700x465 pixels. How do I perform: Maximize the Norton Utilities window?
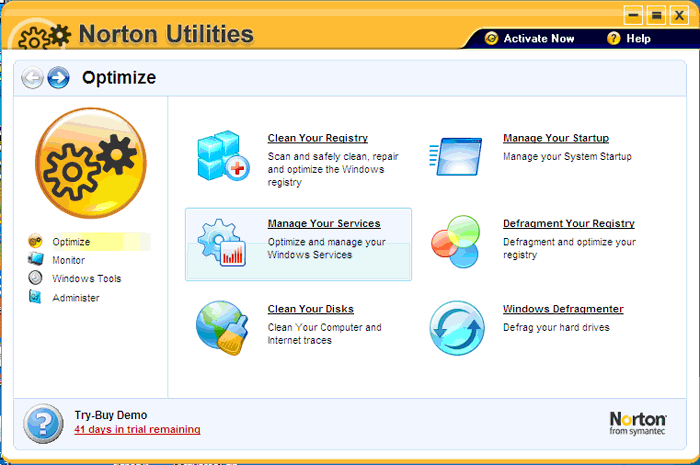coord(656,16)
